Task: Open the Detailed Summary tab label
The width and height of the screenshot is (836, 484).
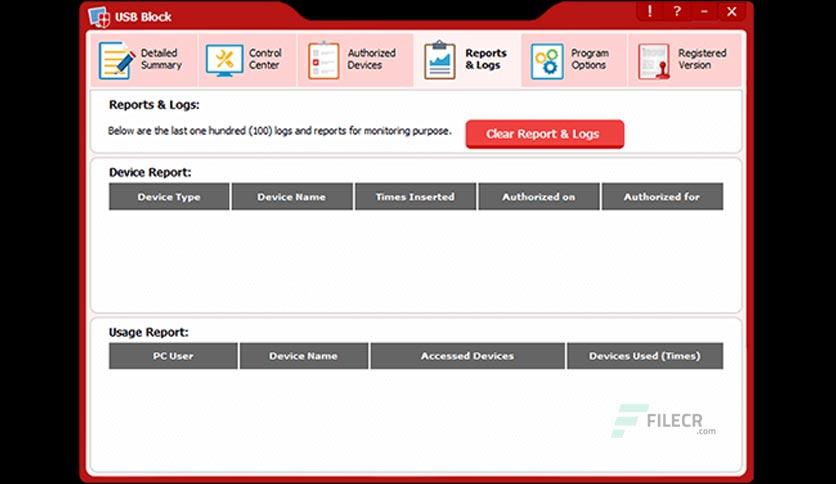Action: 161,59
